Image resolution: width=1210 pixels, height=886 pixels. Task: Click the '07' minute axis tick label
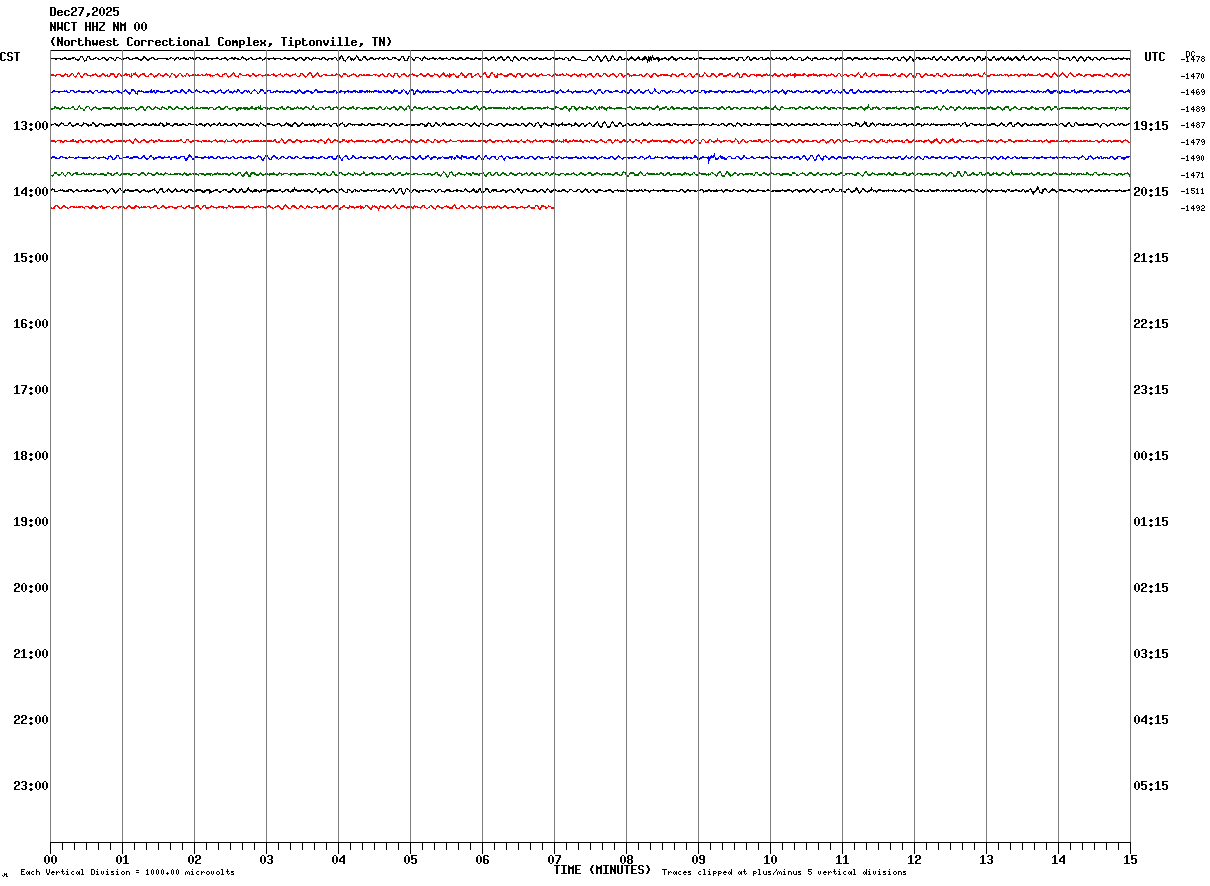pos(554,860)
